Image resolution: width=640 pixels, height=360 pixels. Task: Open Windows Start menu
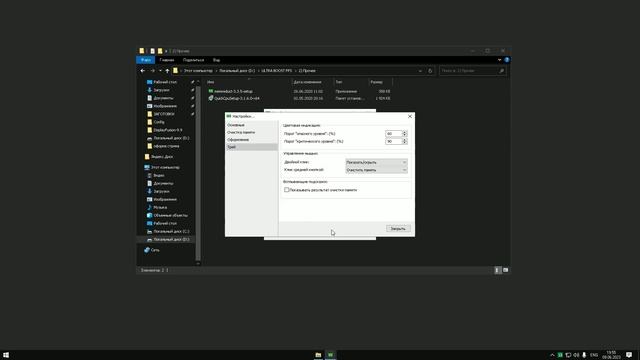(x=6, y=355)
